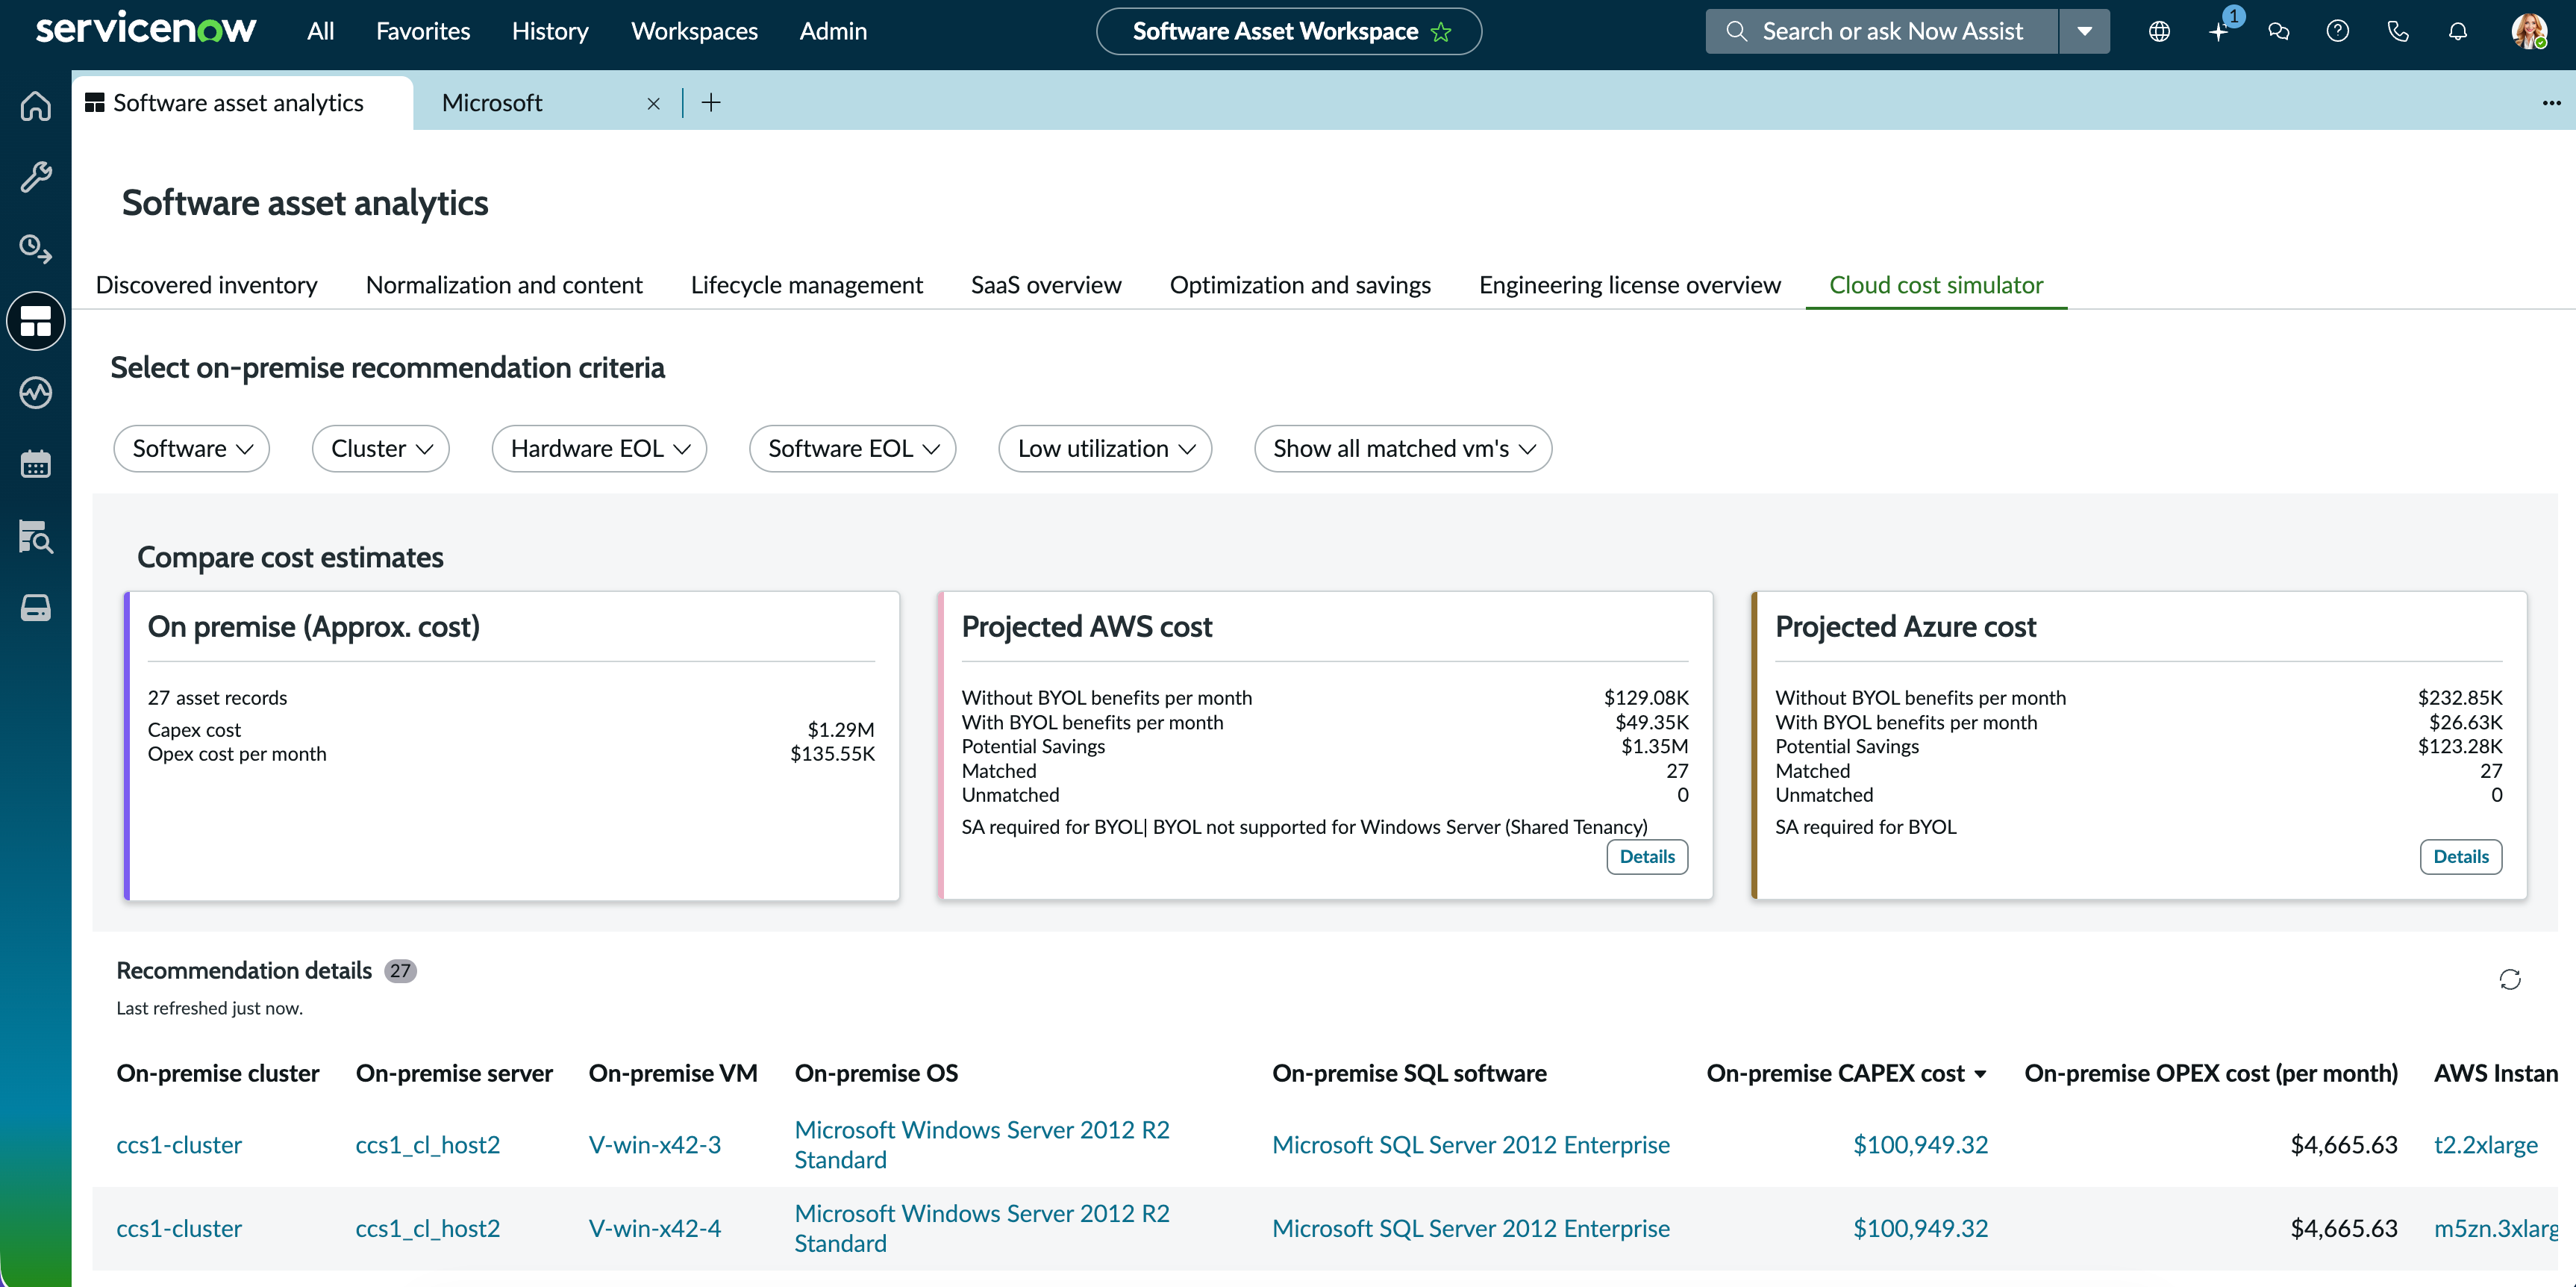Open the chat conversations icon
Screen dimensions: 2576x1287
coord(2278,32)
